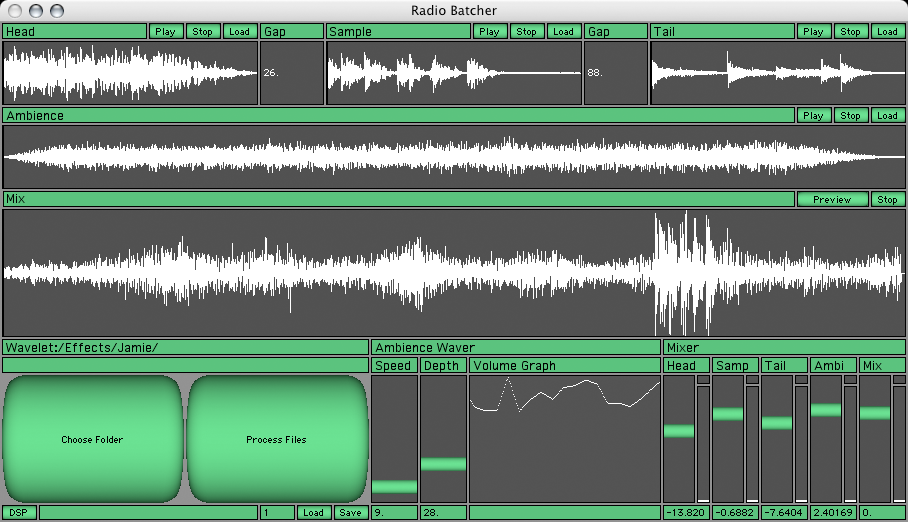Stop the Ambience track playback
Screen dimensions: 908x522
tap(851, 115)
